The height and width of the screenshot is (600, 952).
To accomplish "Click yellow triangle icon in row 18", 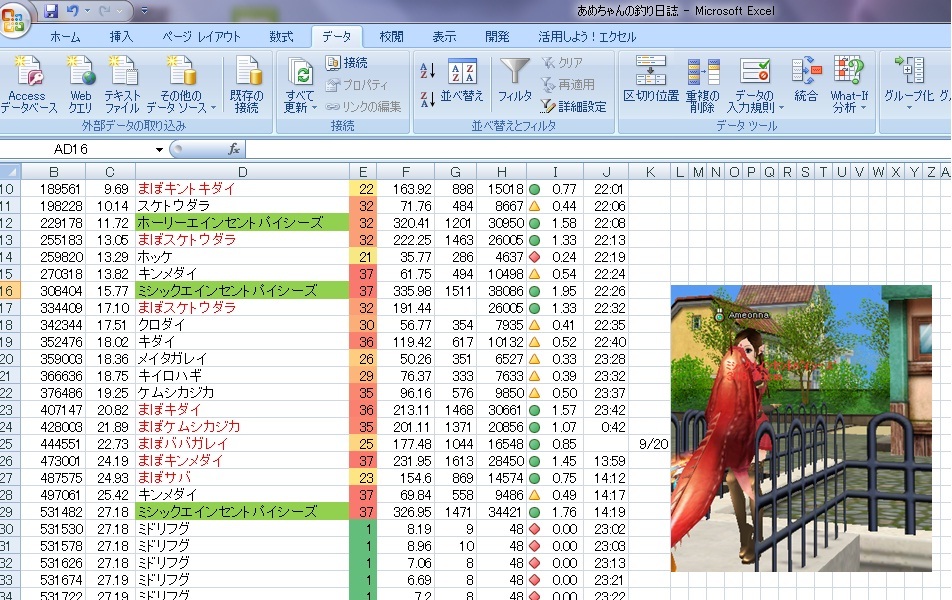I will coord(535,325).
